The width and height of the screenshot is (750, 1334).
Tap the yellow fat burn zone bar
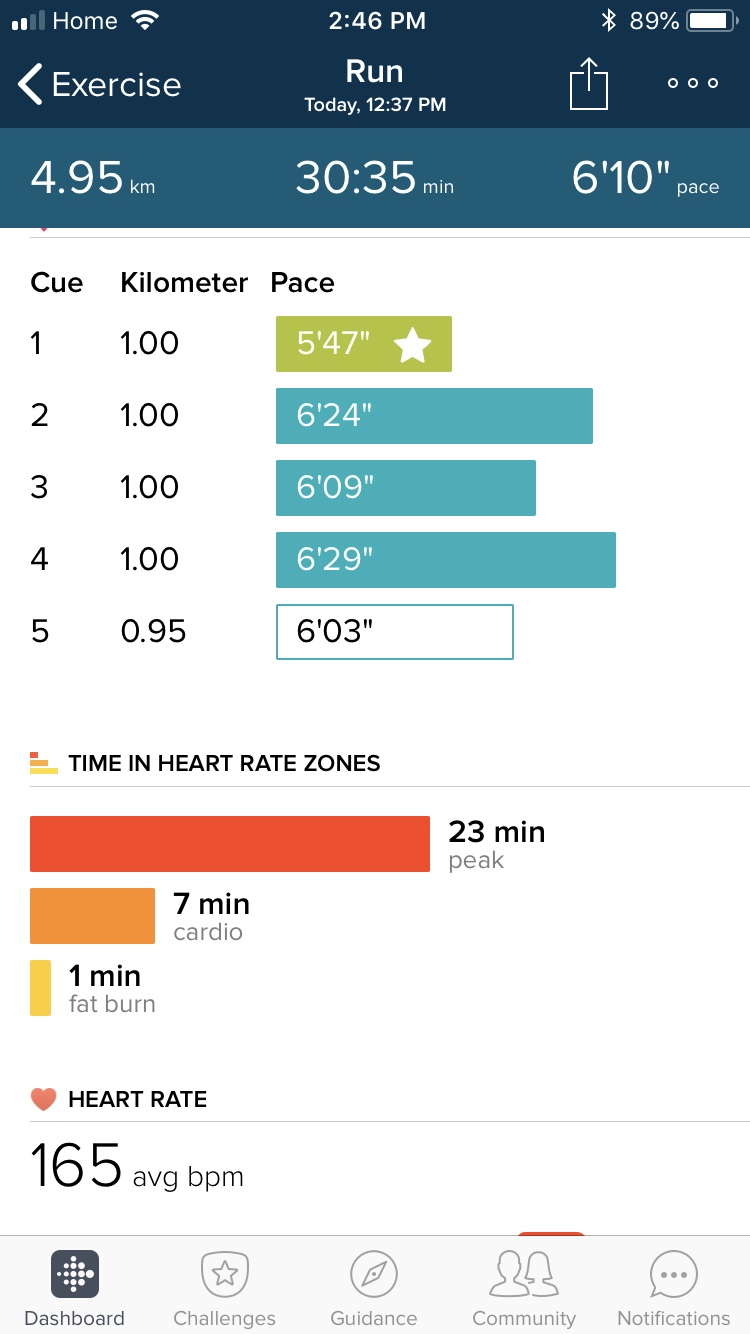tap(40, 988)
